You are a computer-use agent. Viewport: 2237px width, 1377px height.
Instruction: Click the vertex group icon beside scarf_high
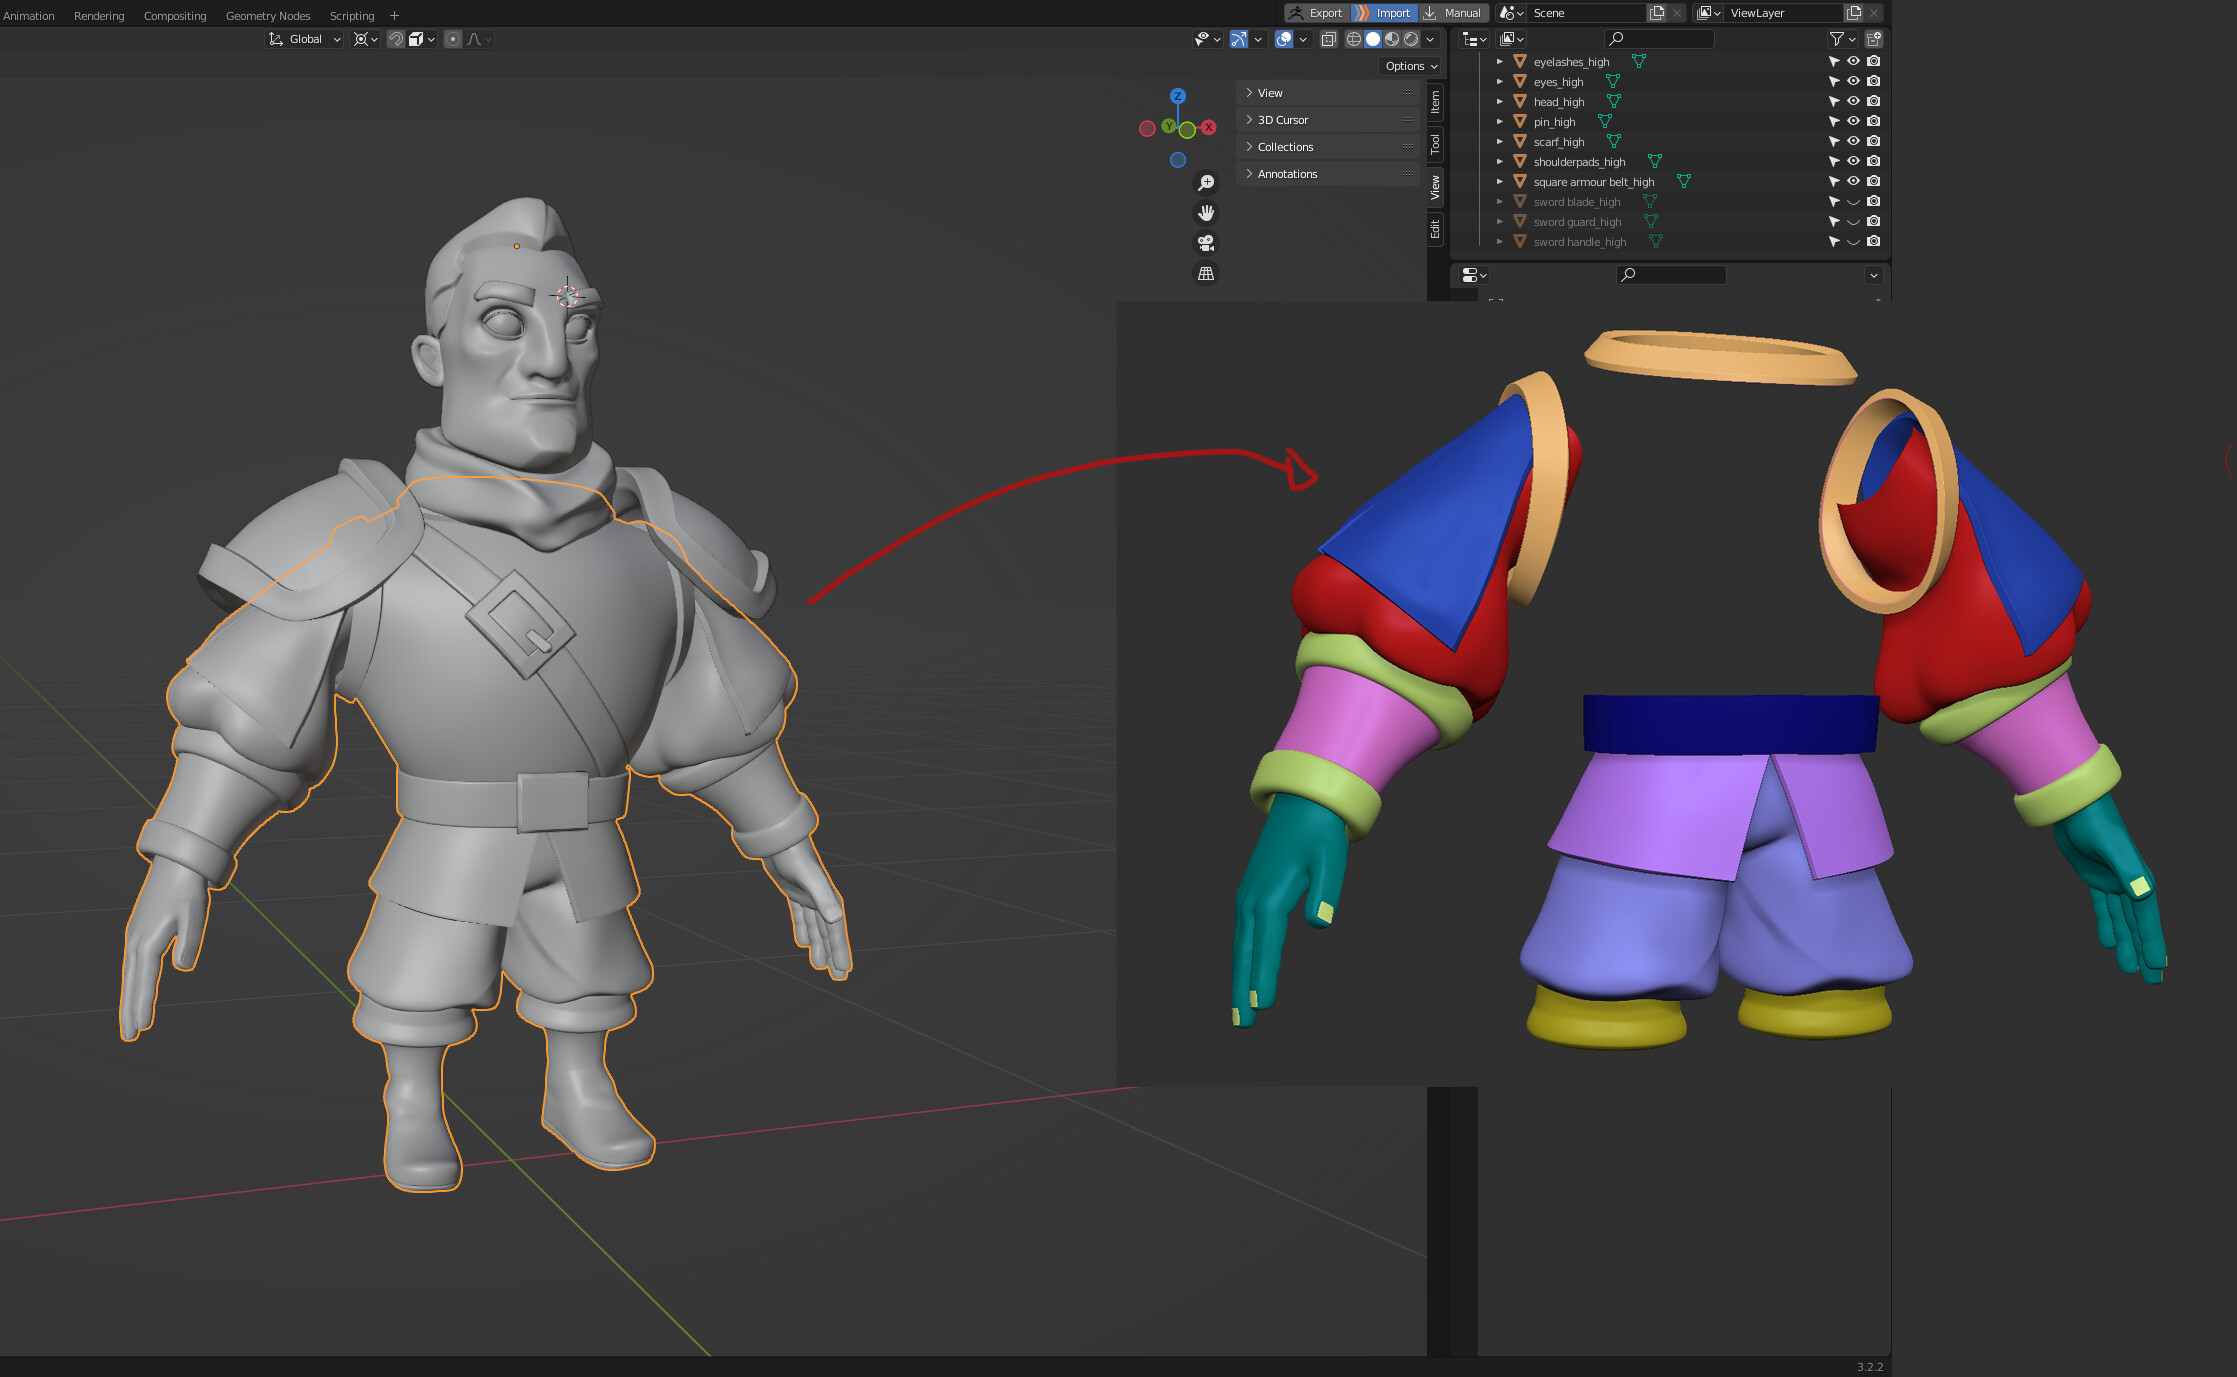[x=1614, y=141]
